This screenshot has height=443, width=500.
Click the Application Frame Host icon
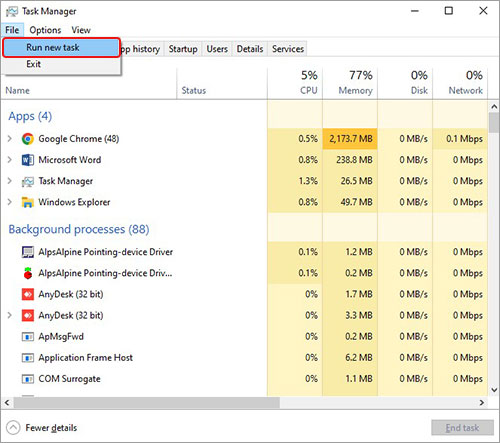click(28, 358)
